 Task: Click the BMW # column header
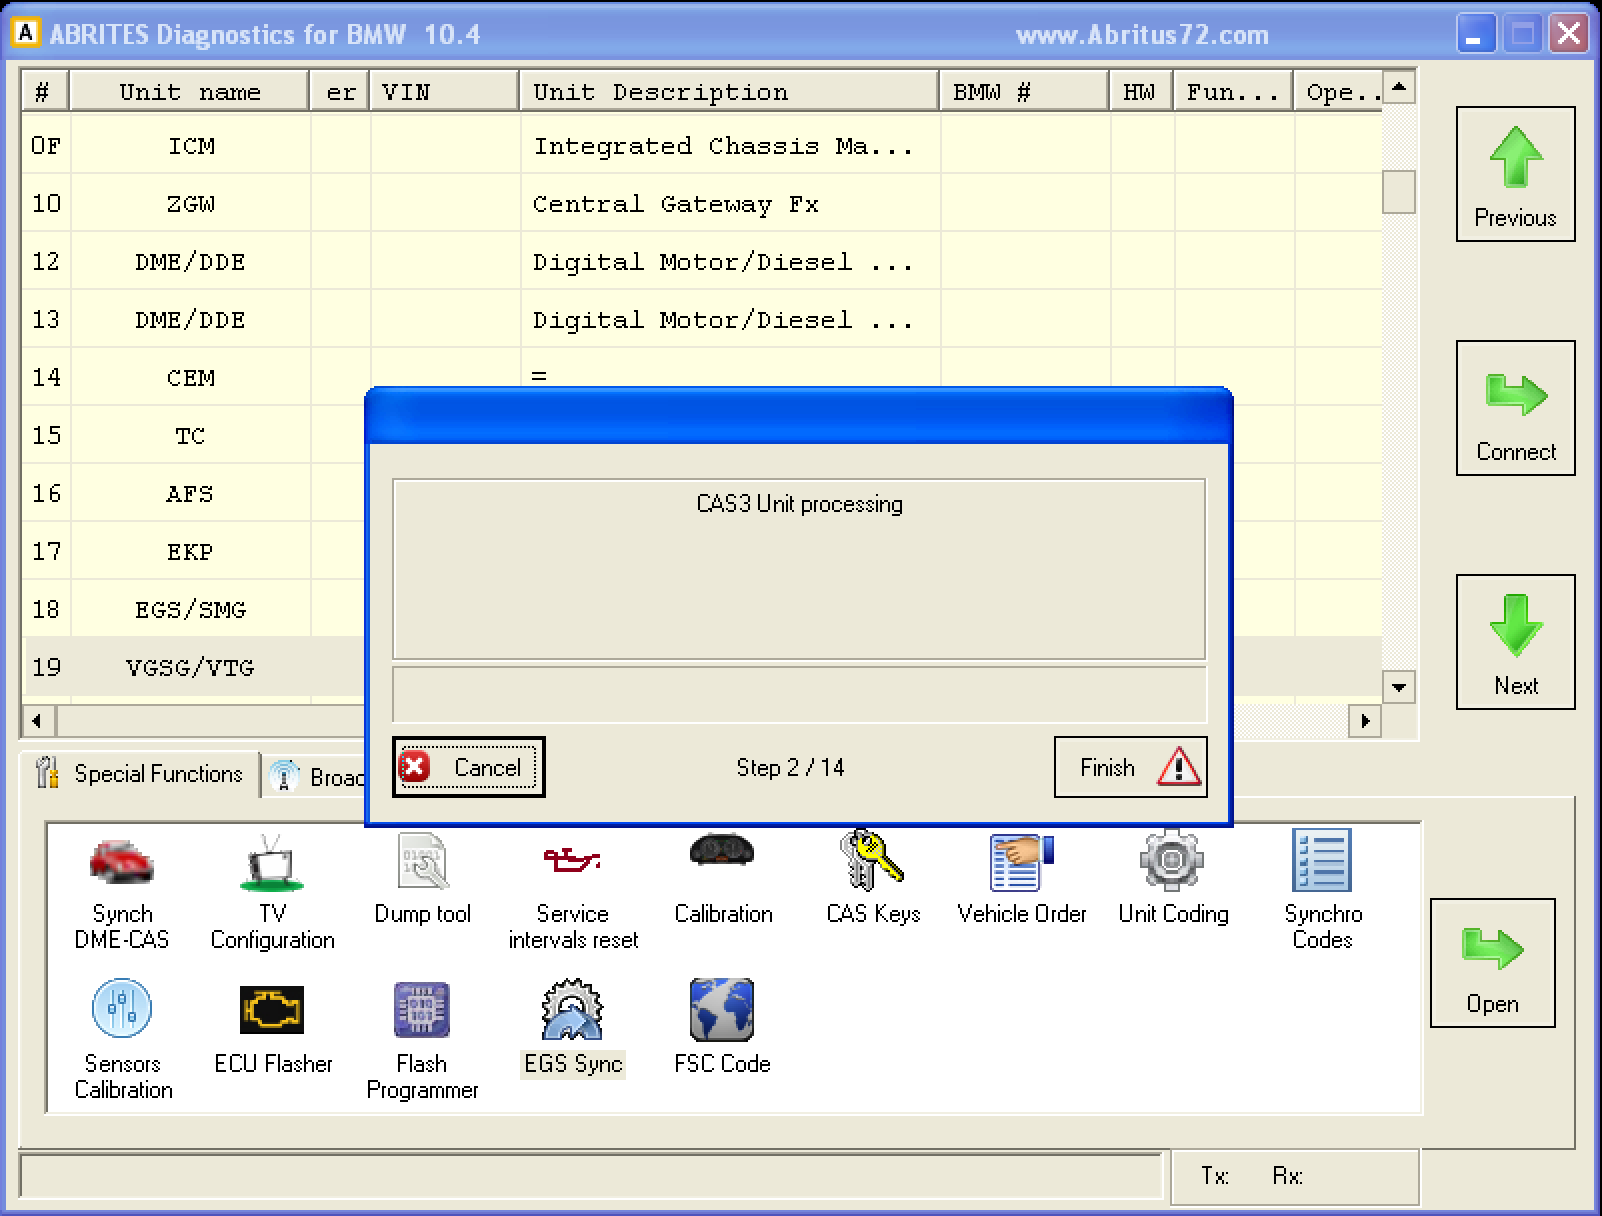point(1024,92)
